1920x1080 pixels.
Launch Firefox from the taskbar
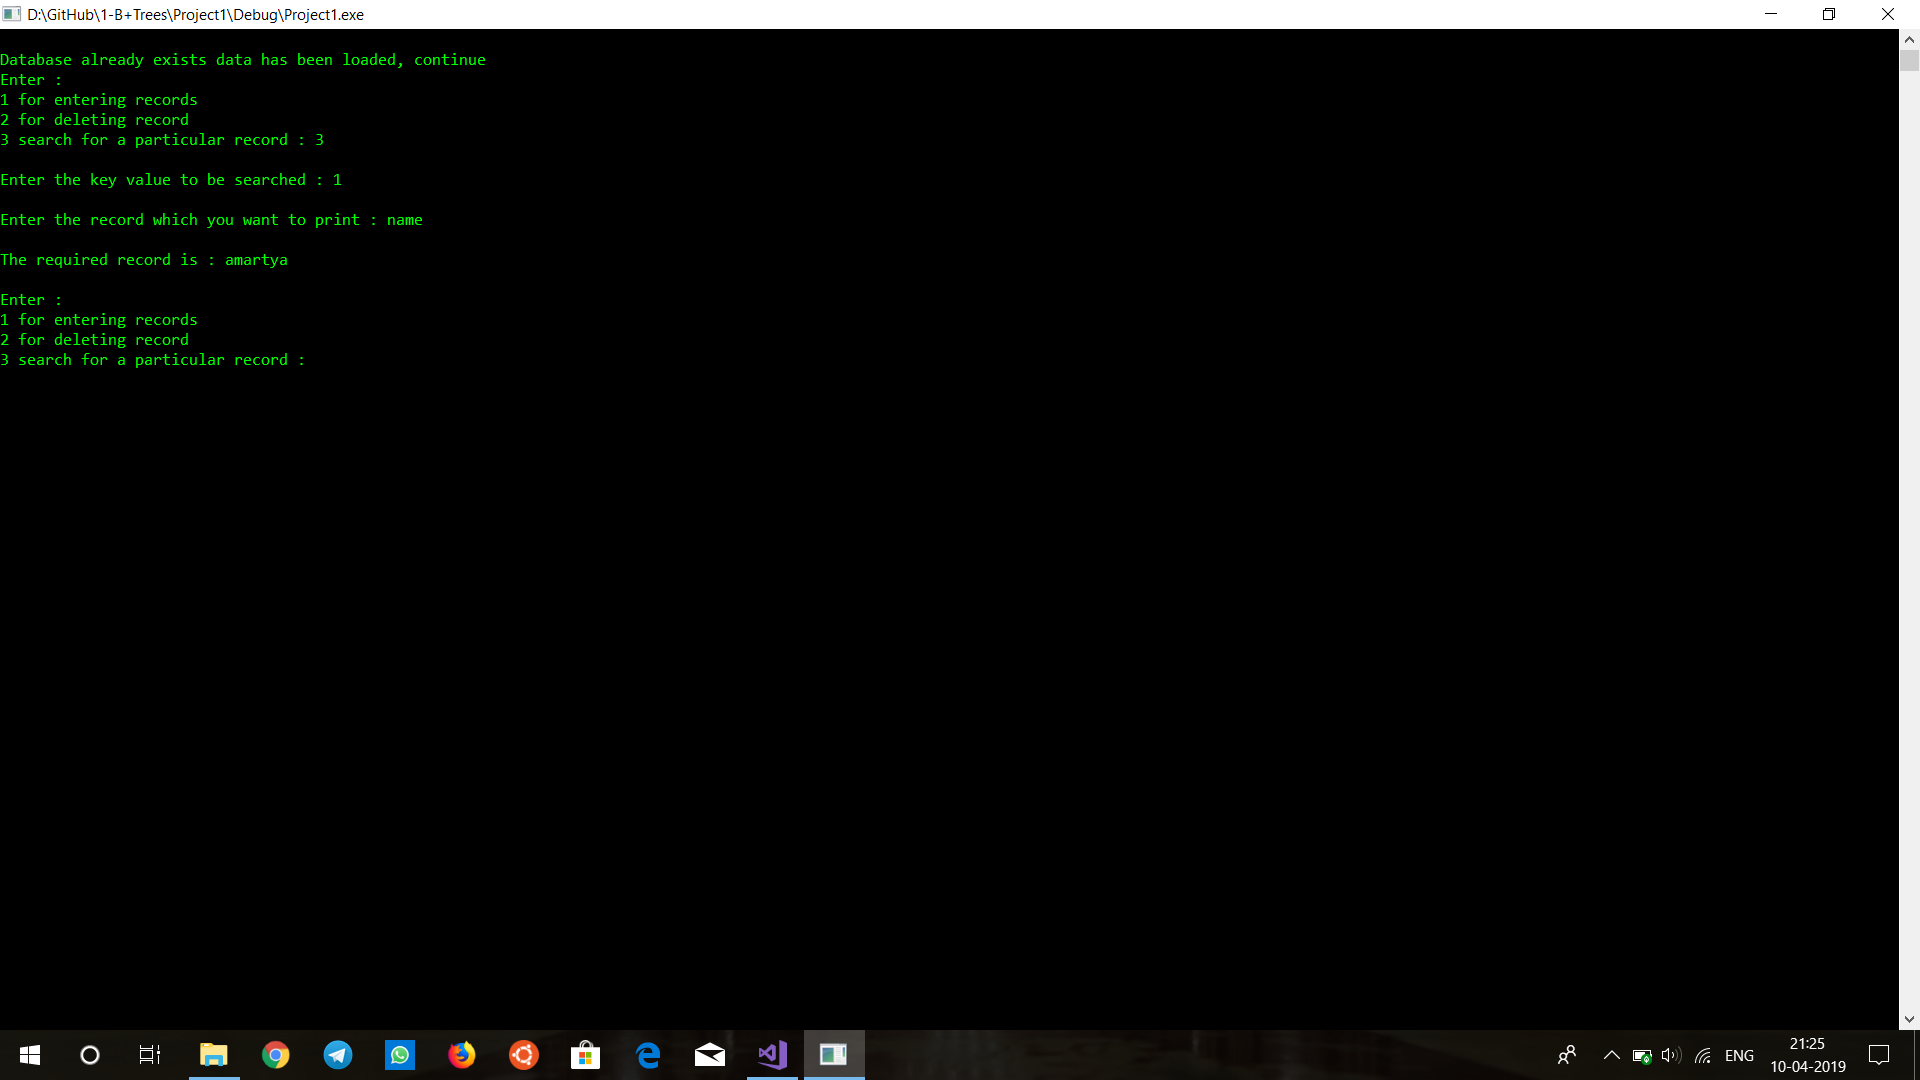(462, 1055)
